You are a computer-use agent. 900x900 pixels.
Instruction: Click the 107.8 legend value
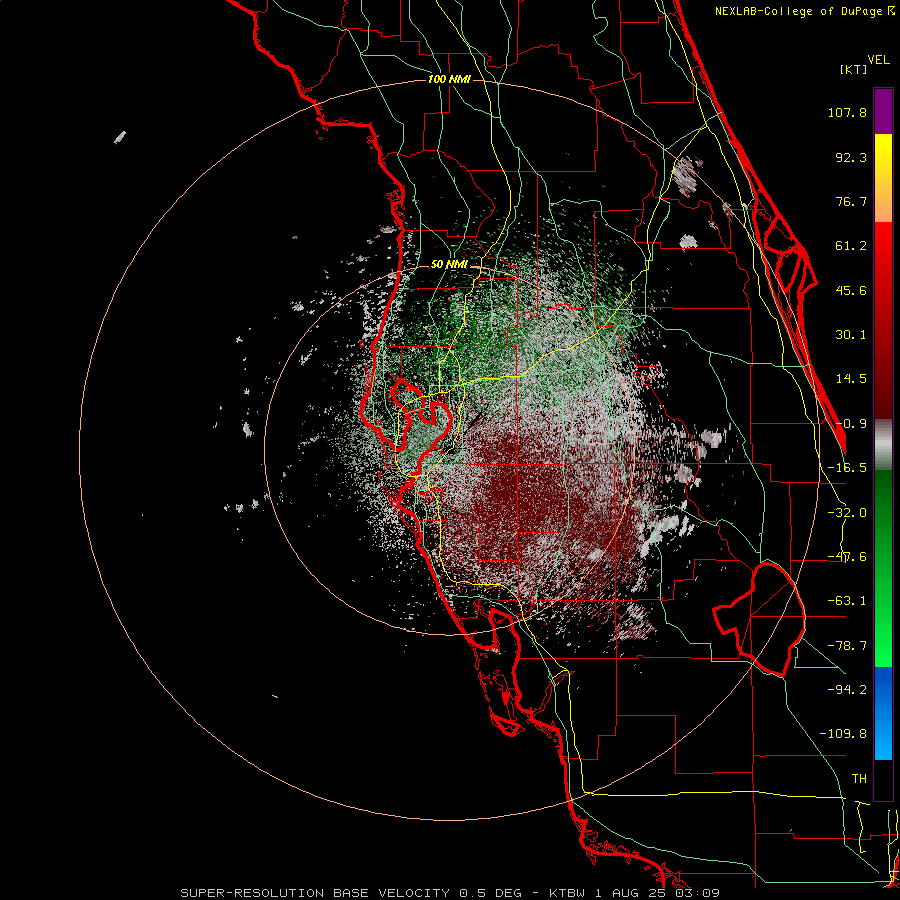847,113
